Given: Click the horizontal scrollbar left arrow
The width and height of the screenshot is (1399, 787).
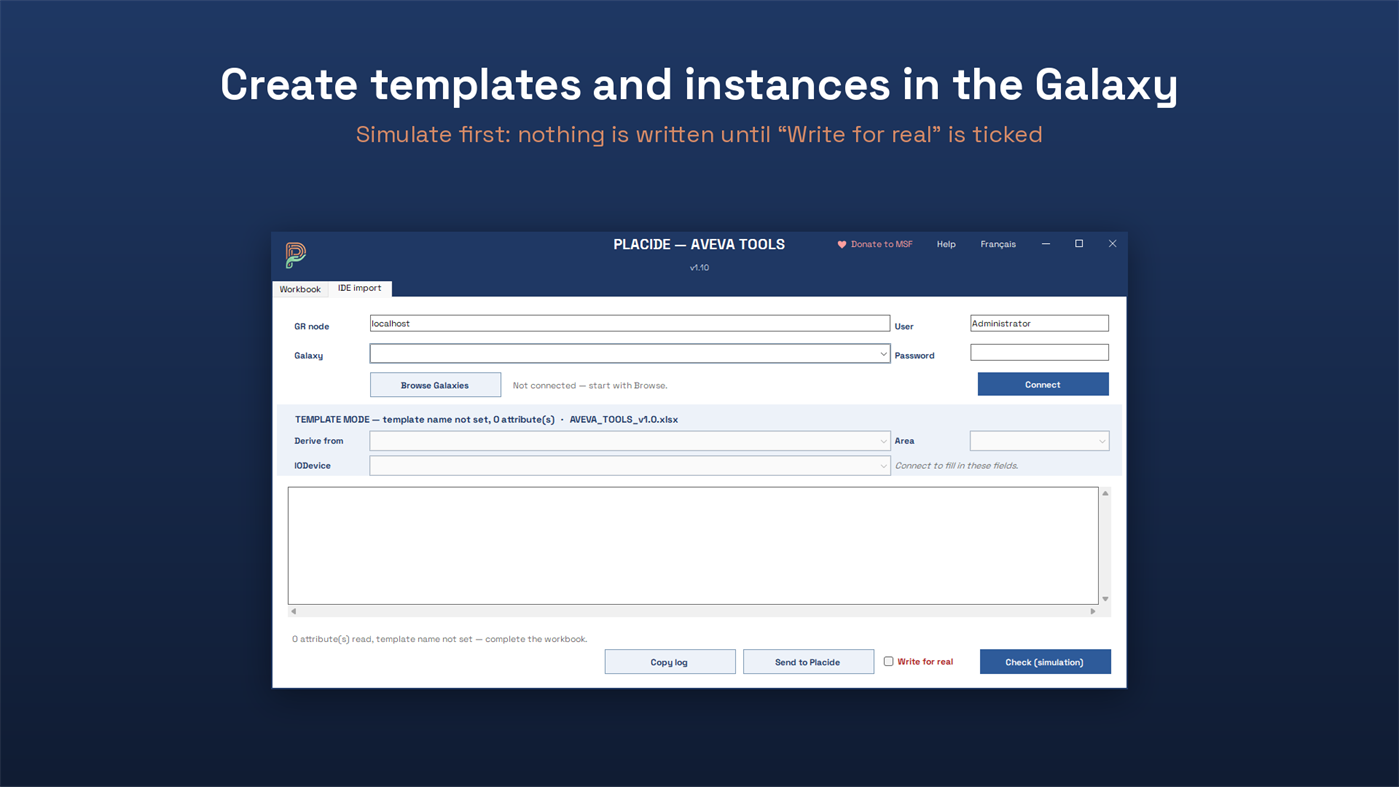Looking at the screenshot, I should [293, 611].
